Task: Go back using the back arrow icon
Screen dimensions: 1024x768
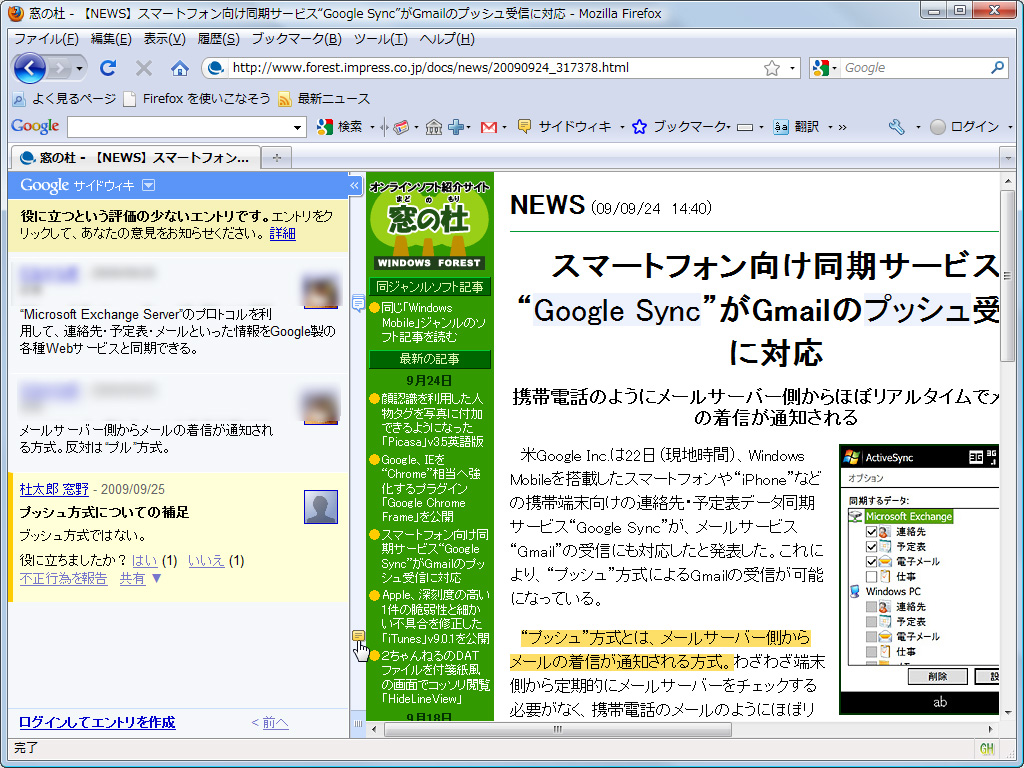Action: point(29,68)
